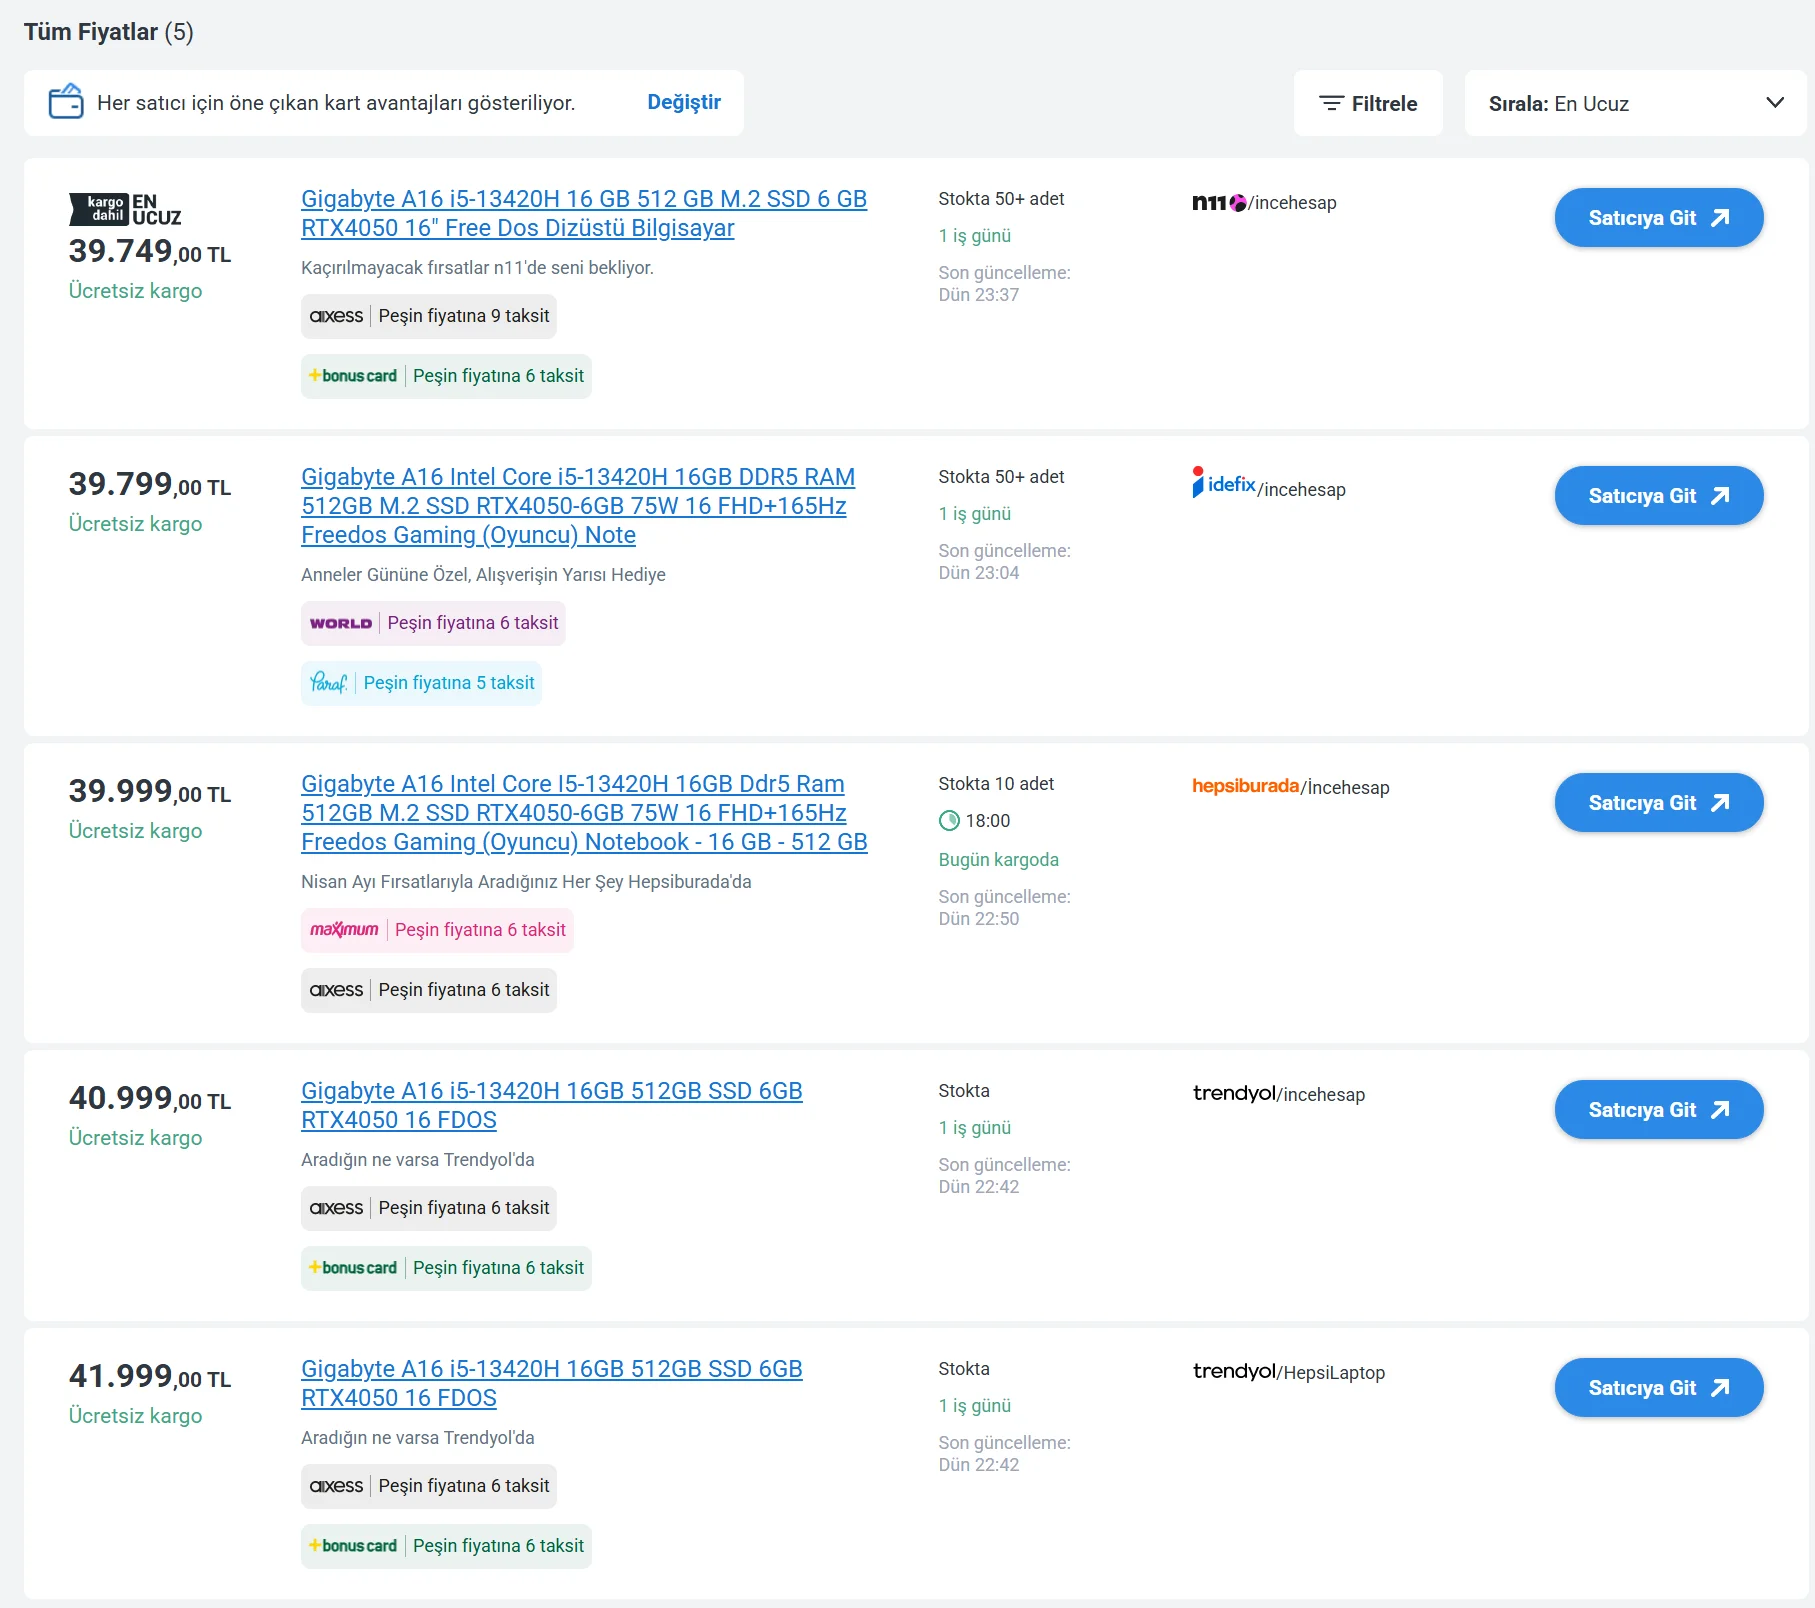Open the product title link in the 40.999 TL offer

click(552, 1105)
